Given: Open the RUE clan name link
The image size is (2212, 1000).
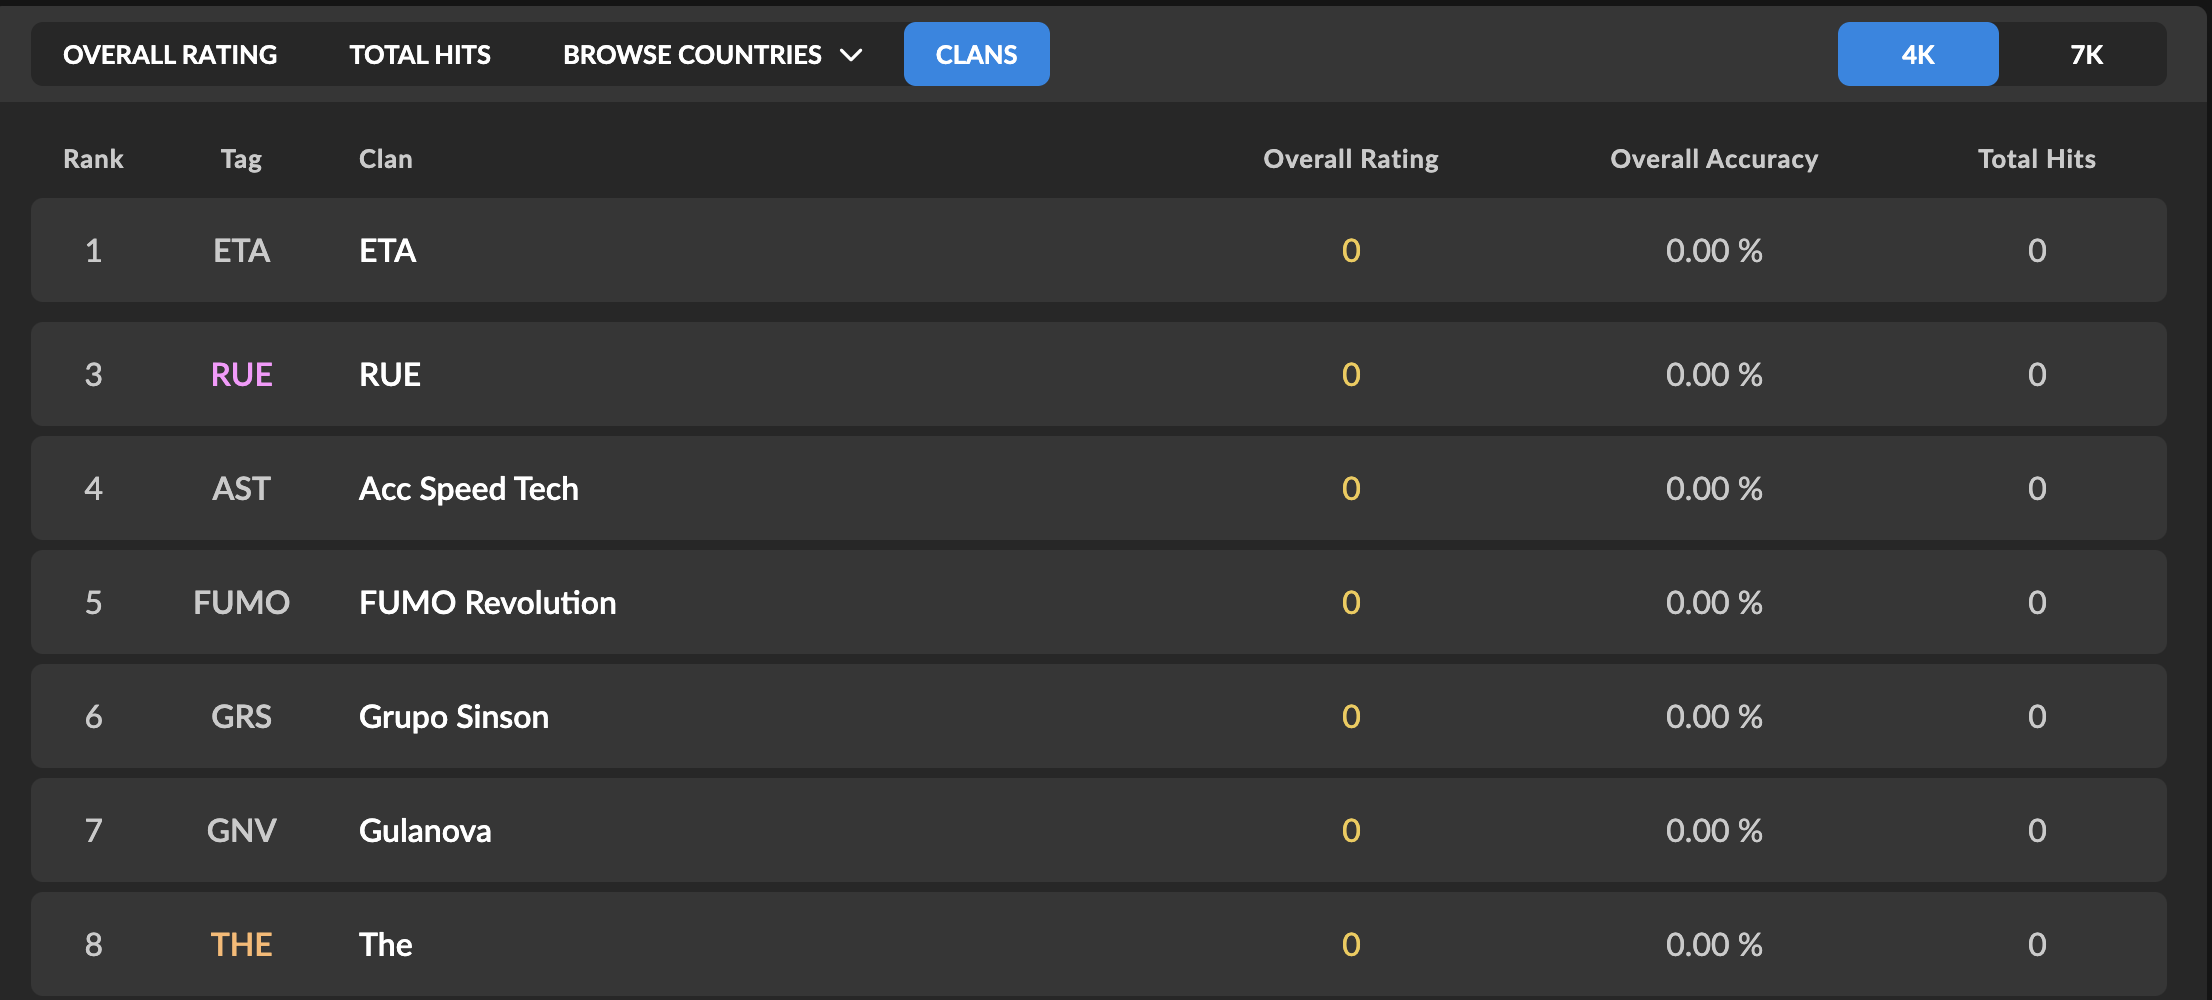Looking at the screenshot, I should (x=389, y=375).
